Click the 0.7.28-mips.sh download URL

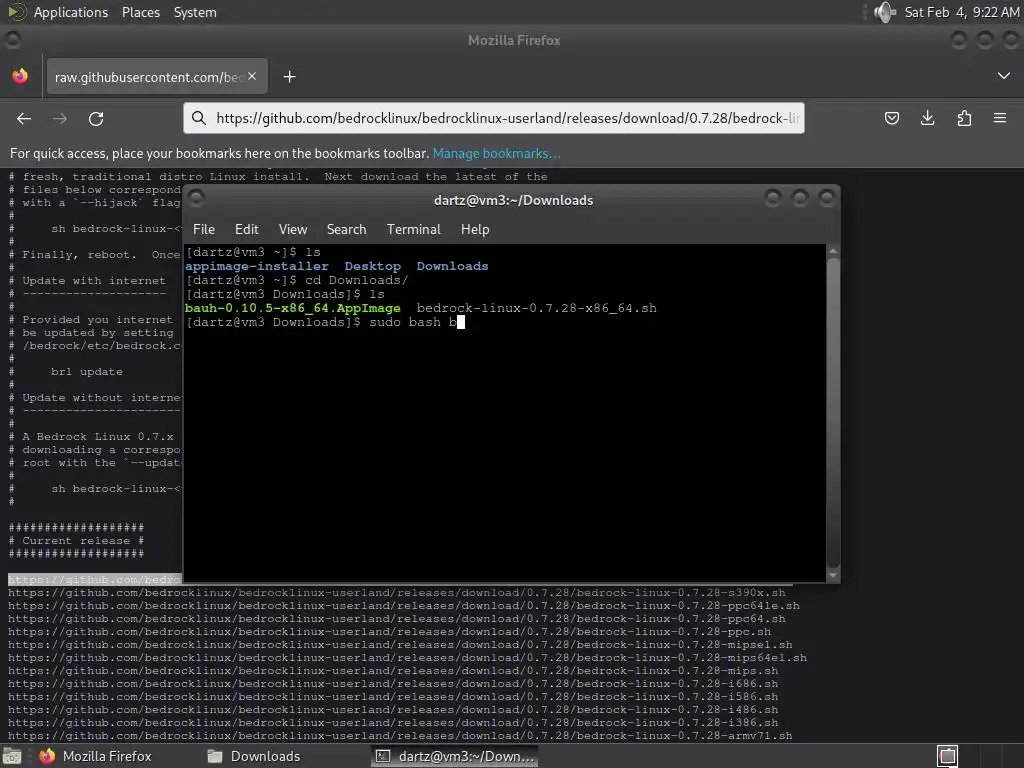[x=393, y=671]
